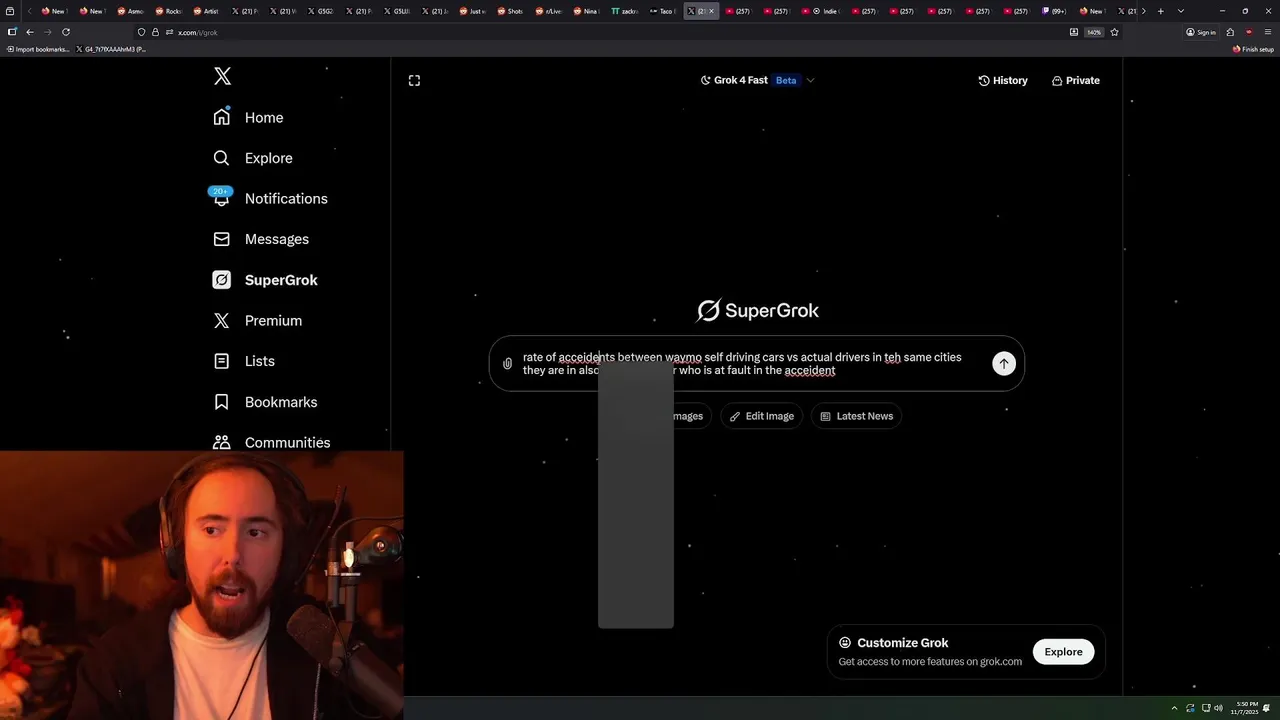Open the sidebar toggle icon near Back

11,32
